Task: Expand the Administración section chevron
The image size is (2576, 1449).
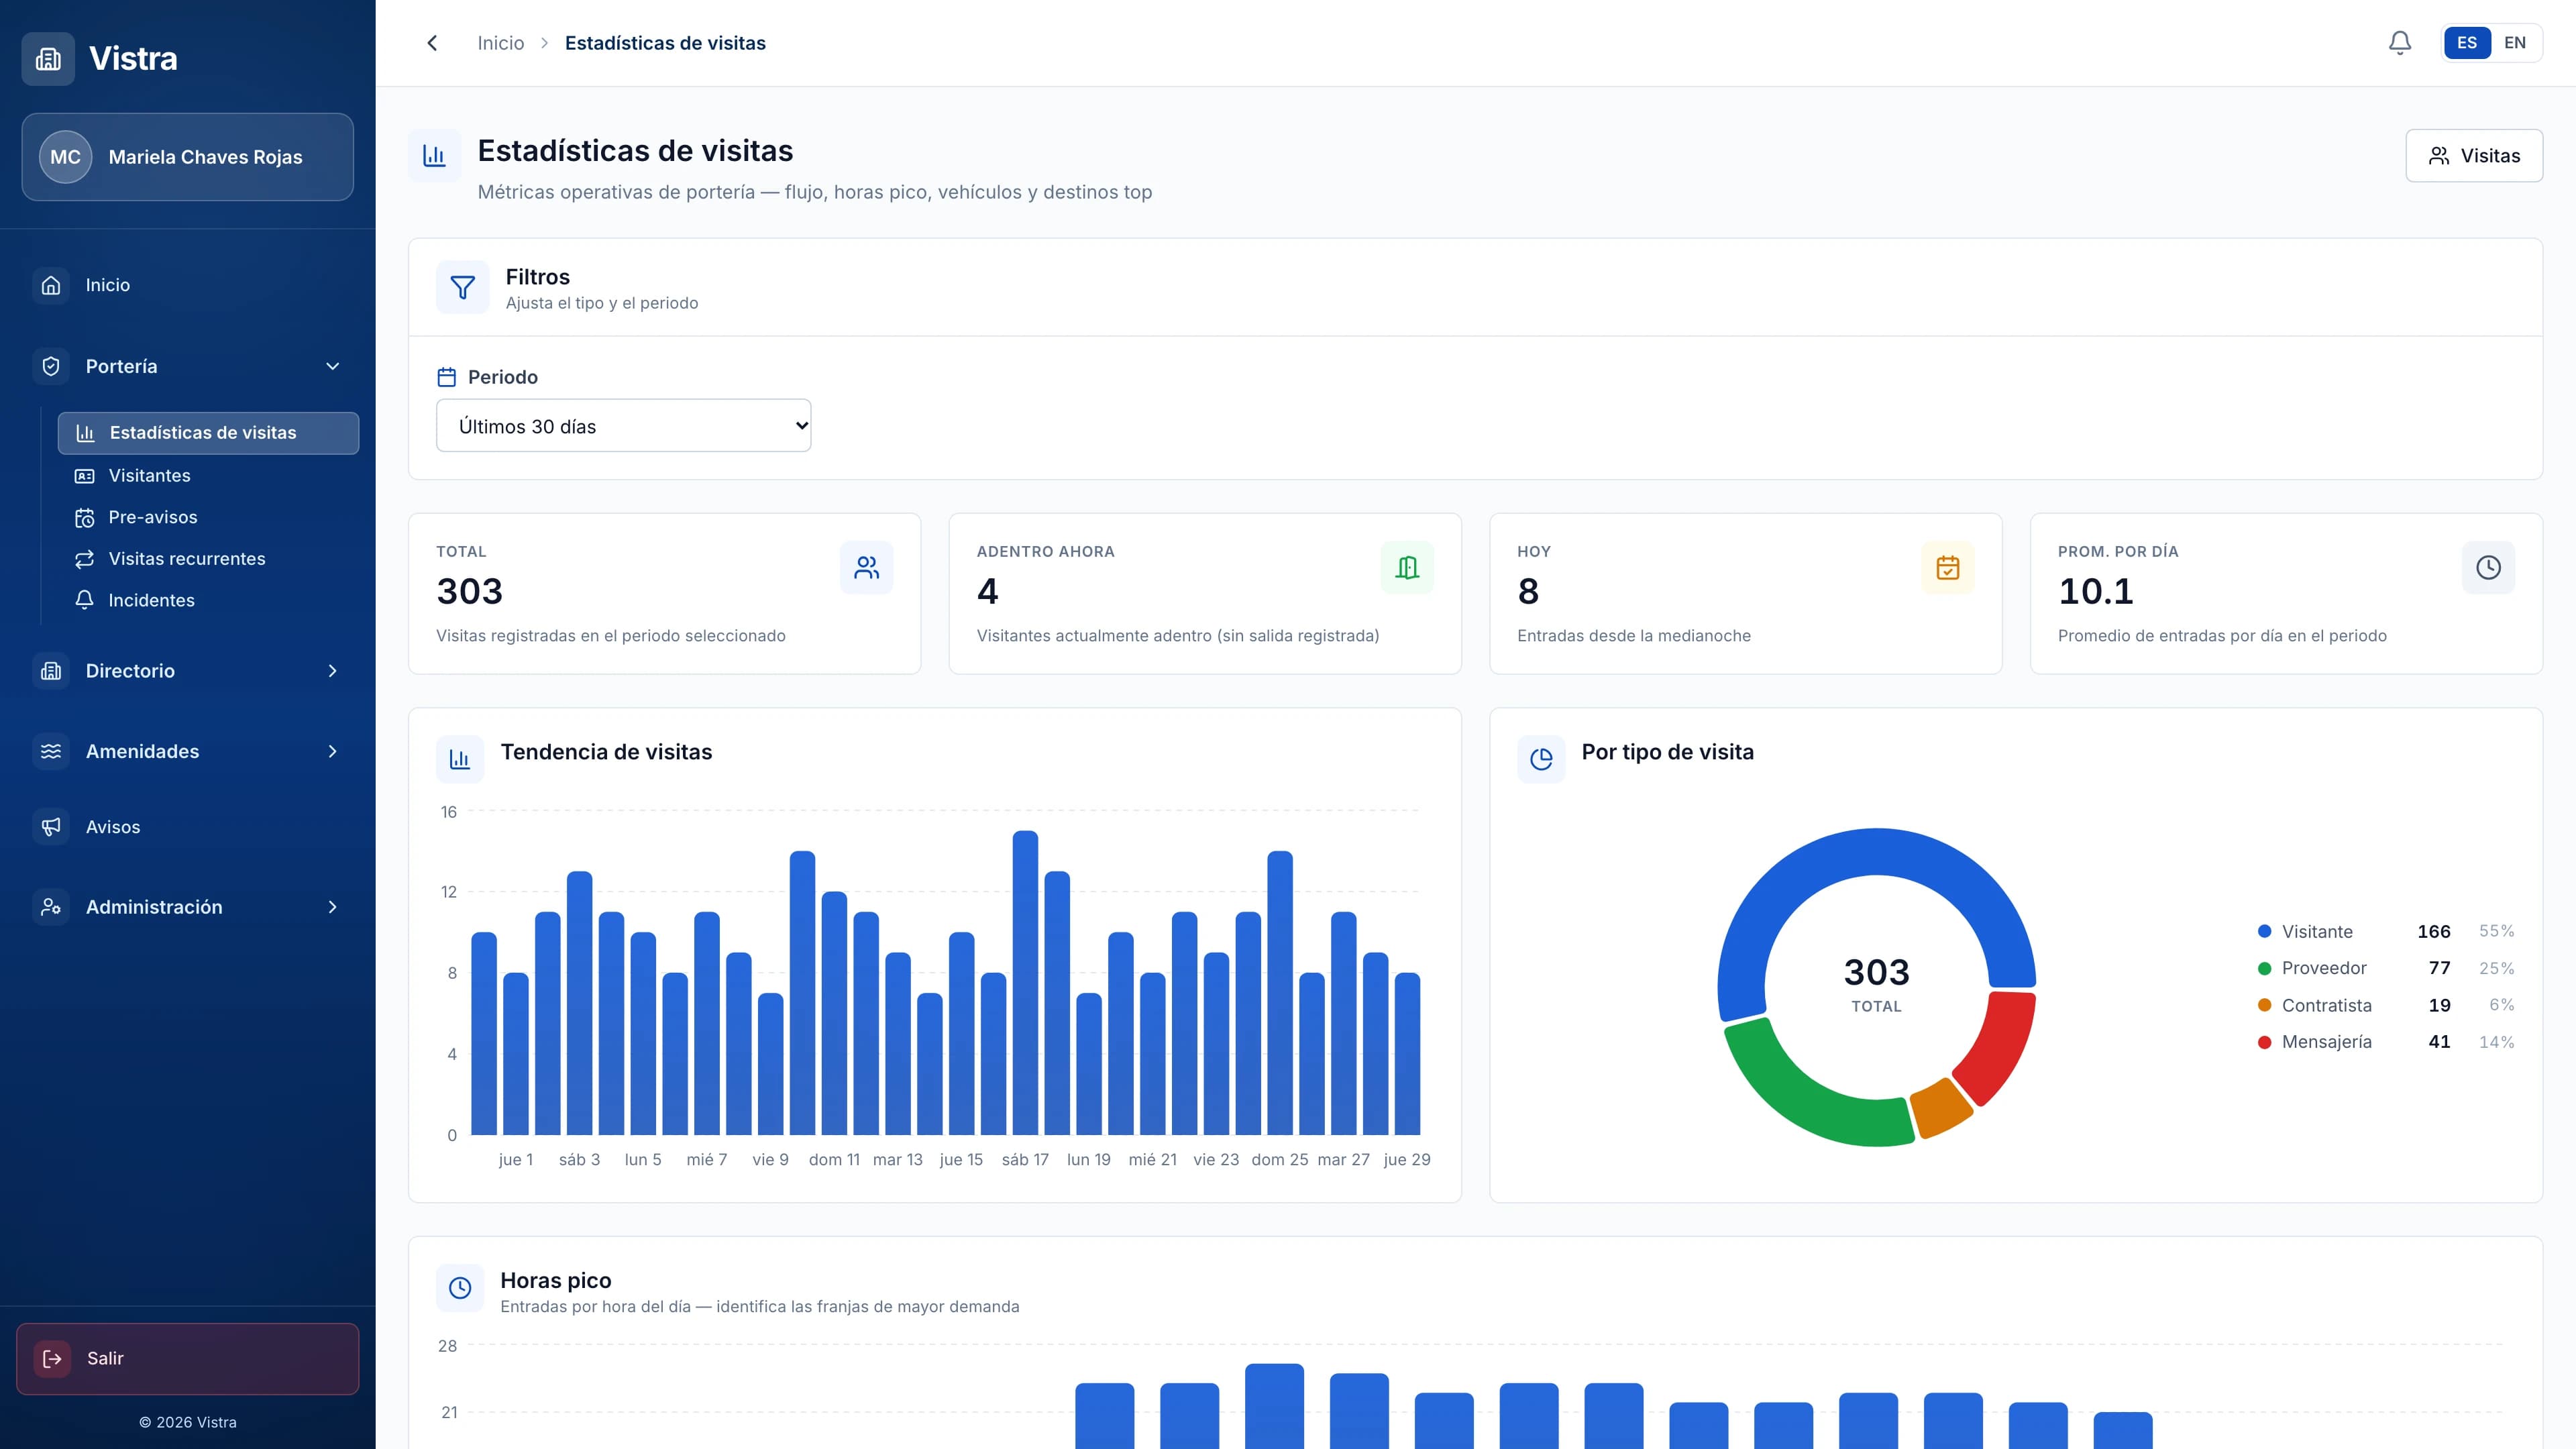Action: [x=333, y=907]
